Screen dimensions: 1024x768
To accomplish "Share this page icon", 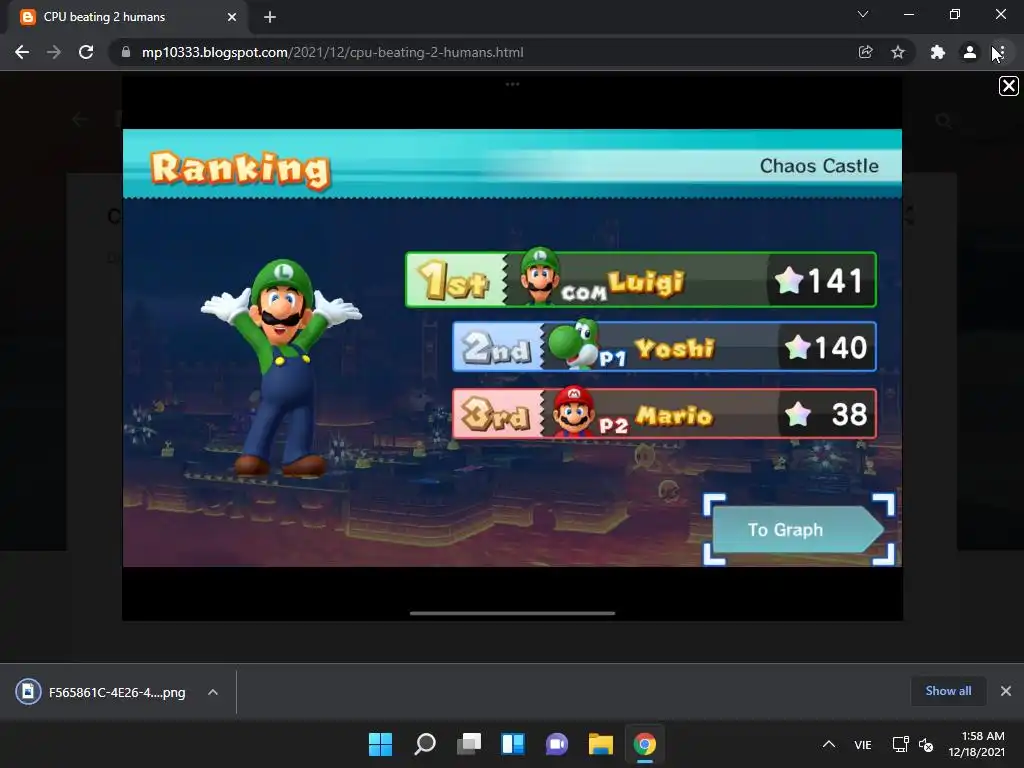I will point(865,52).
